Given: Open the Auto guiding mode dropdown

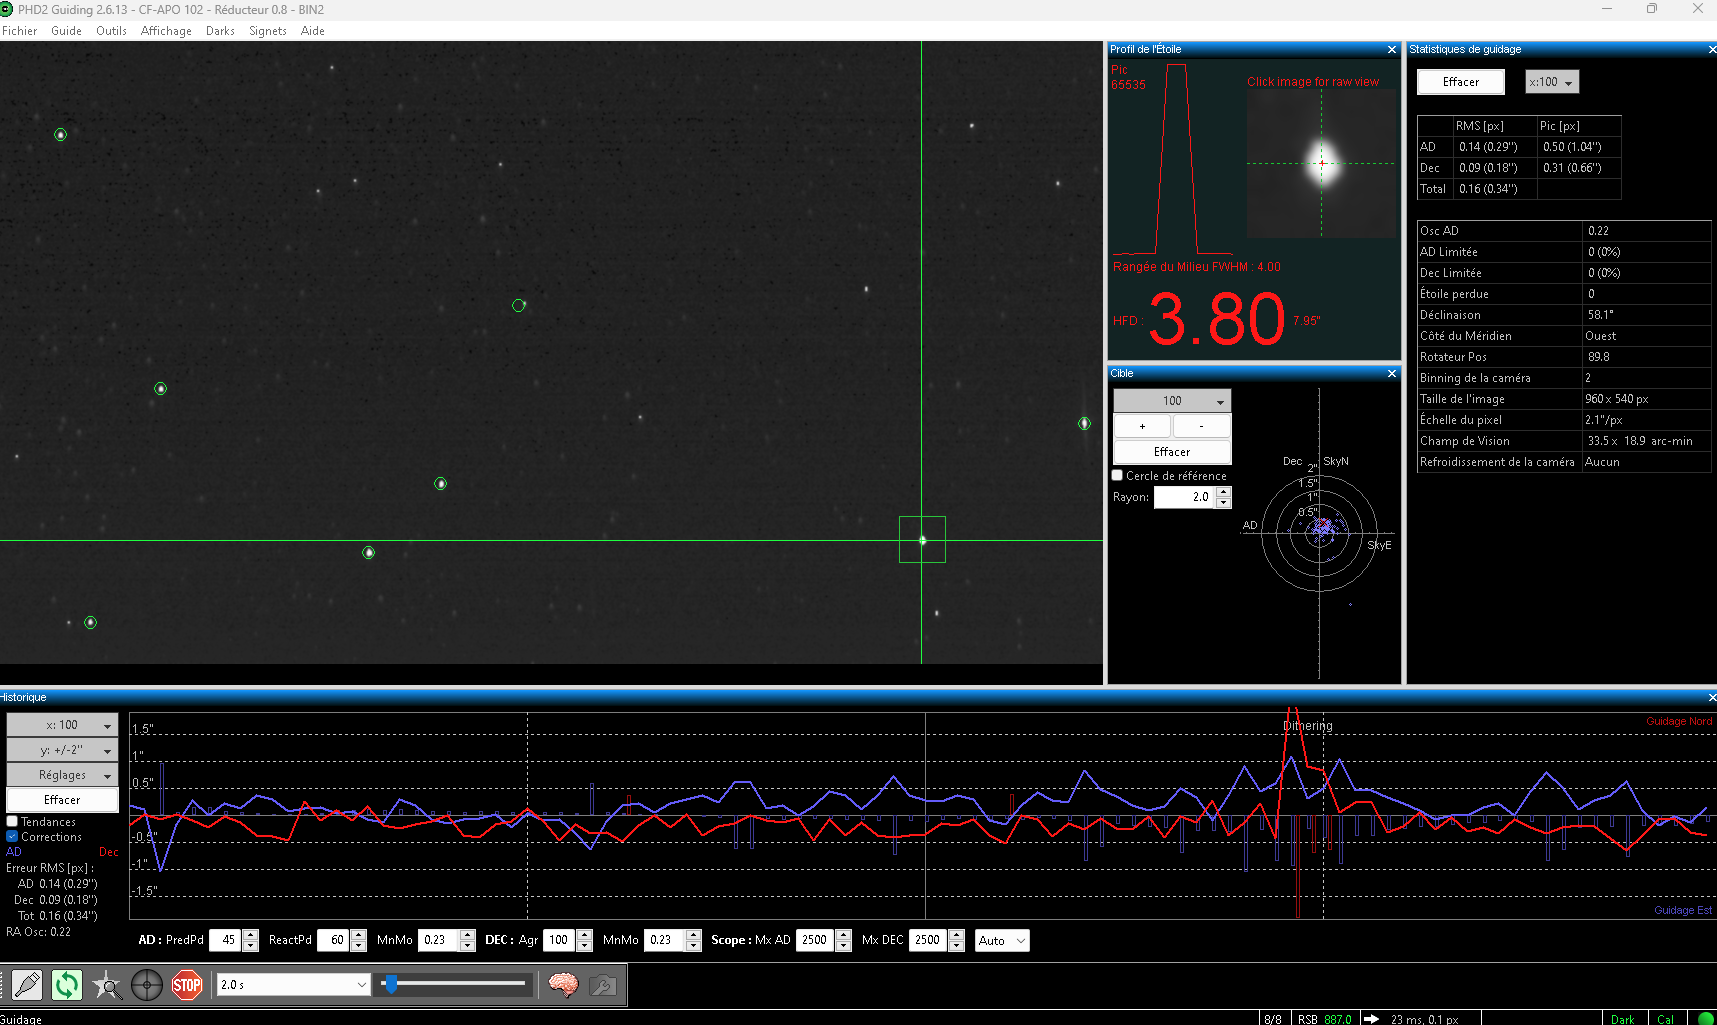Looking at the screenshot, I should point(1002,940).
